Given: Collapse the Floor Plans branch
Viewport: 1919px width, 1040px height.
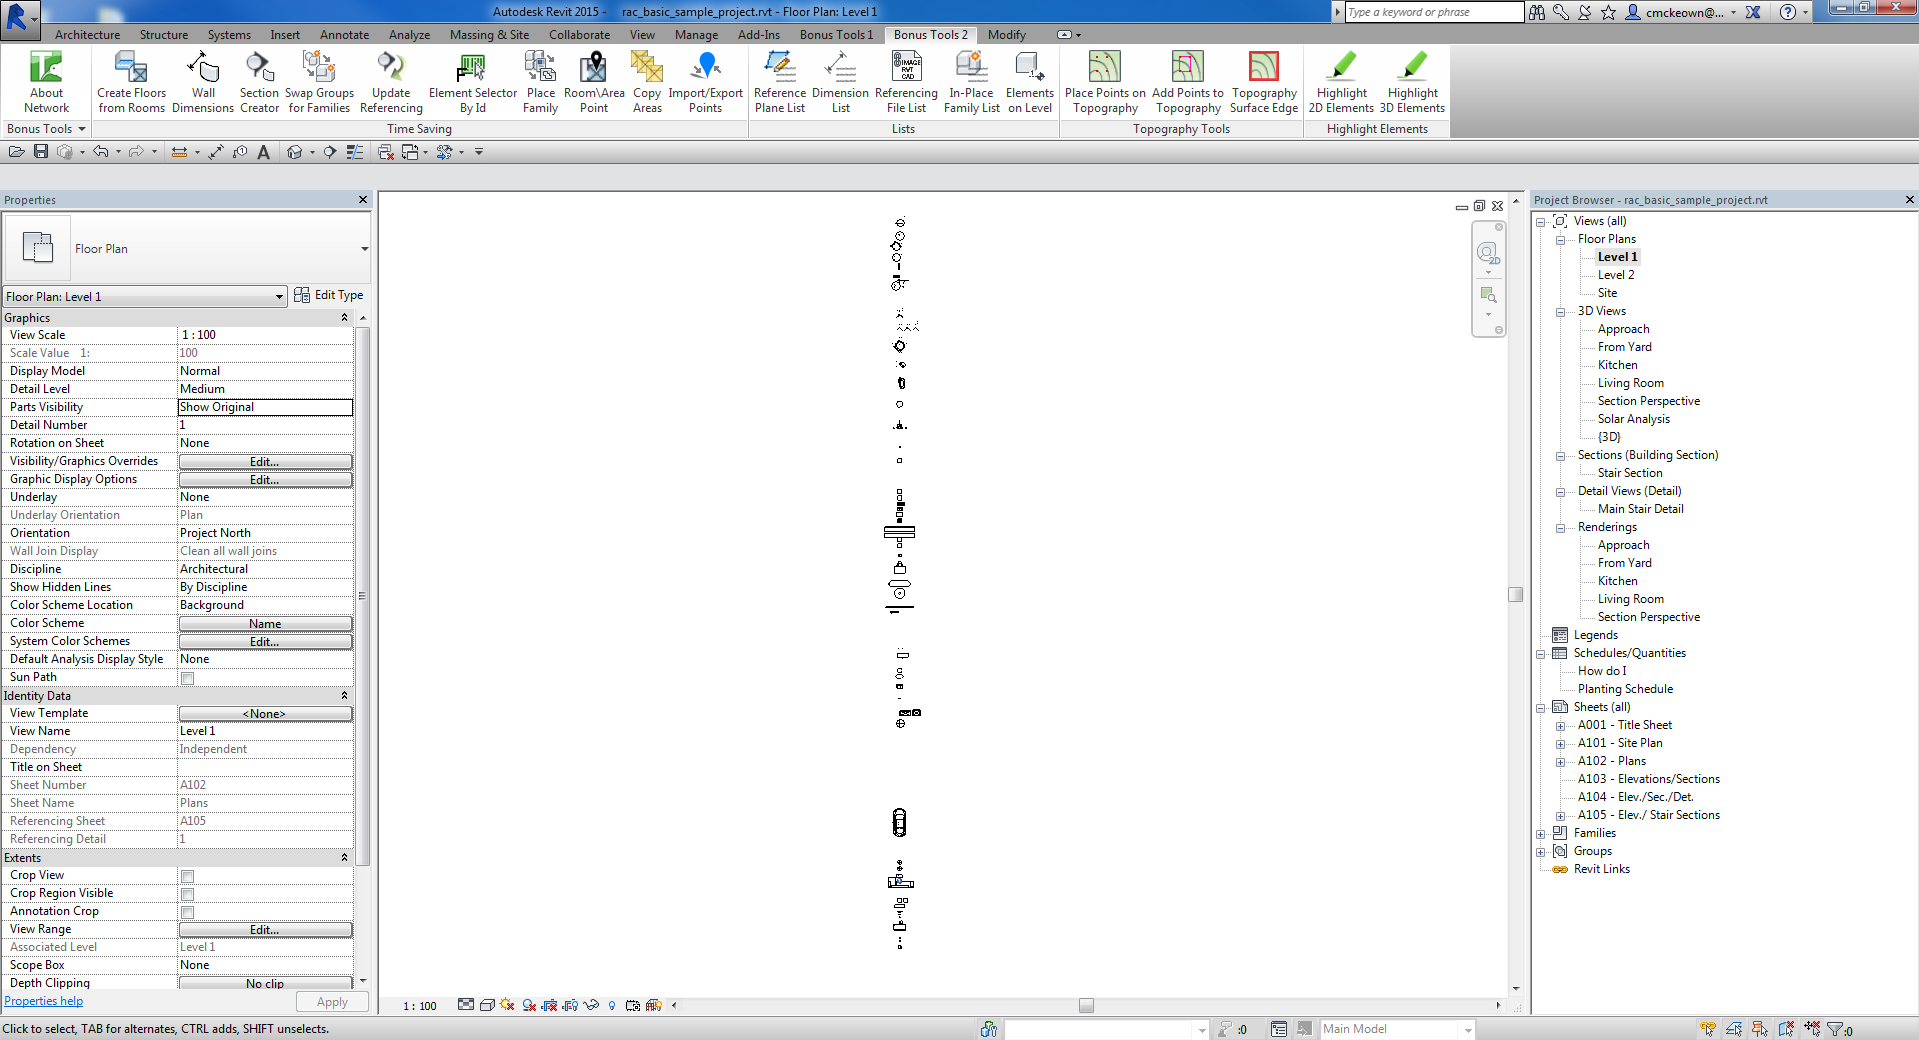Looking at the screenshot, I should pos(1561,239).
